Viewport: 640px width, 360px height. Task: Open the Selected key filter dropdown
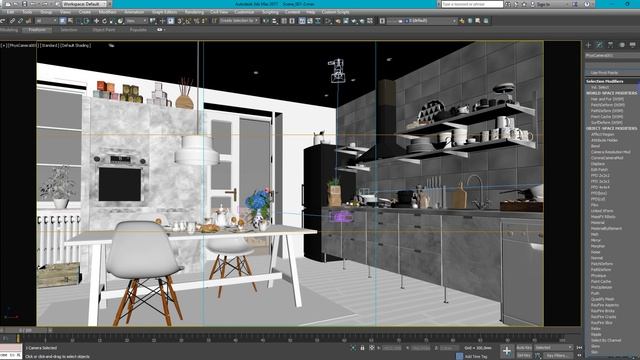pyautogui.click(x=554, y=348)
